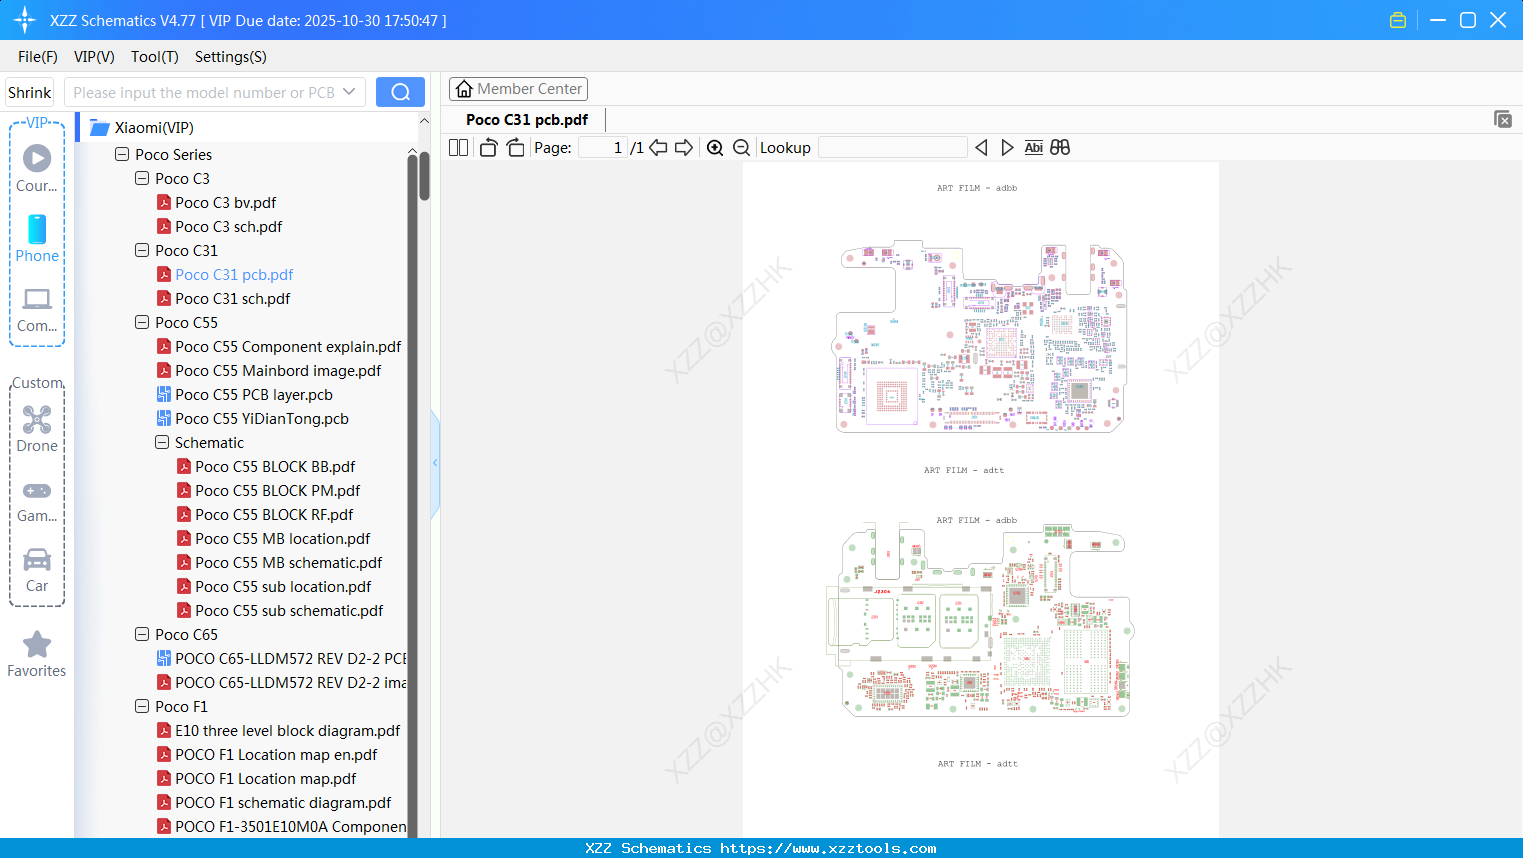Screen dimensions: 1523x858
Task: Go to next page arrow
Action: 684,148
